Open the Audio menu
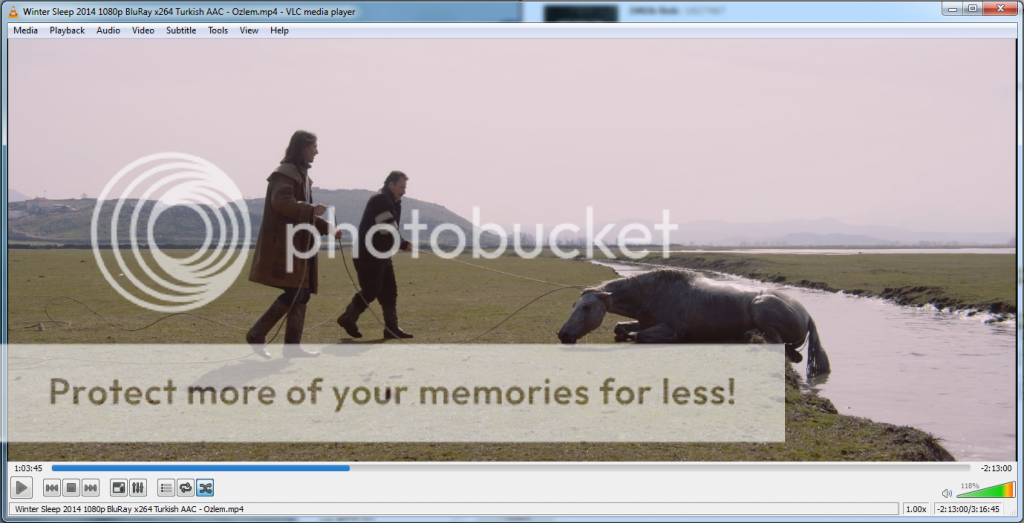Image resolution: width=1024 pixels, height=523 pixels. [108, 30]
